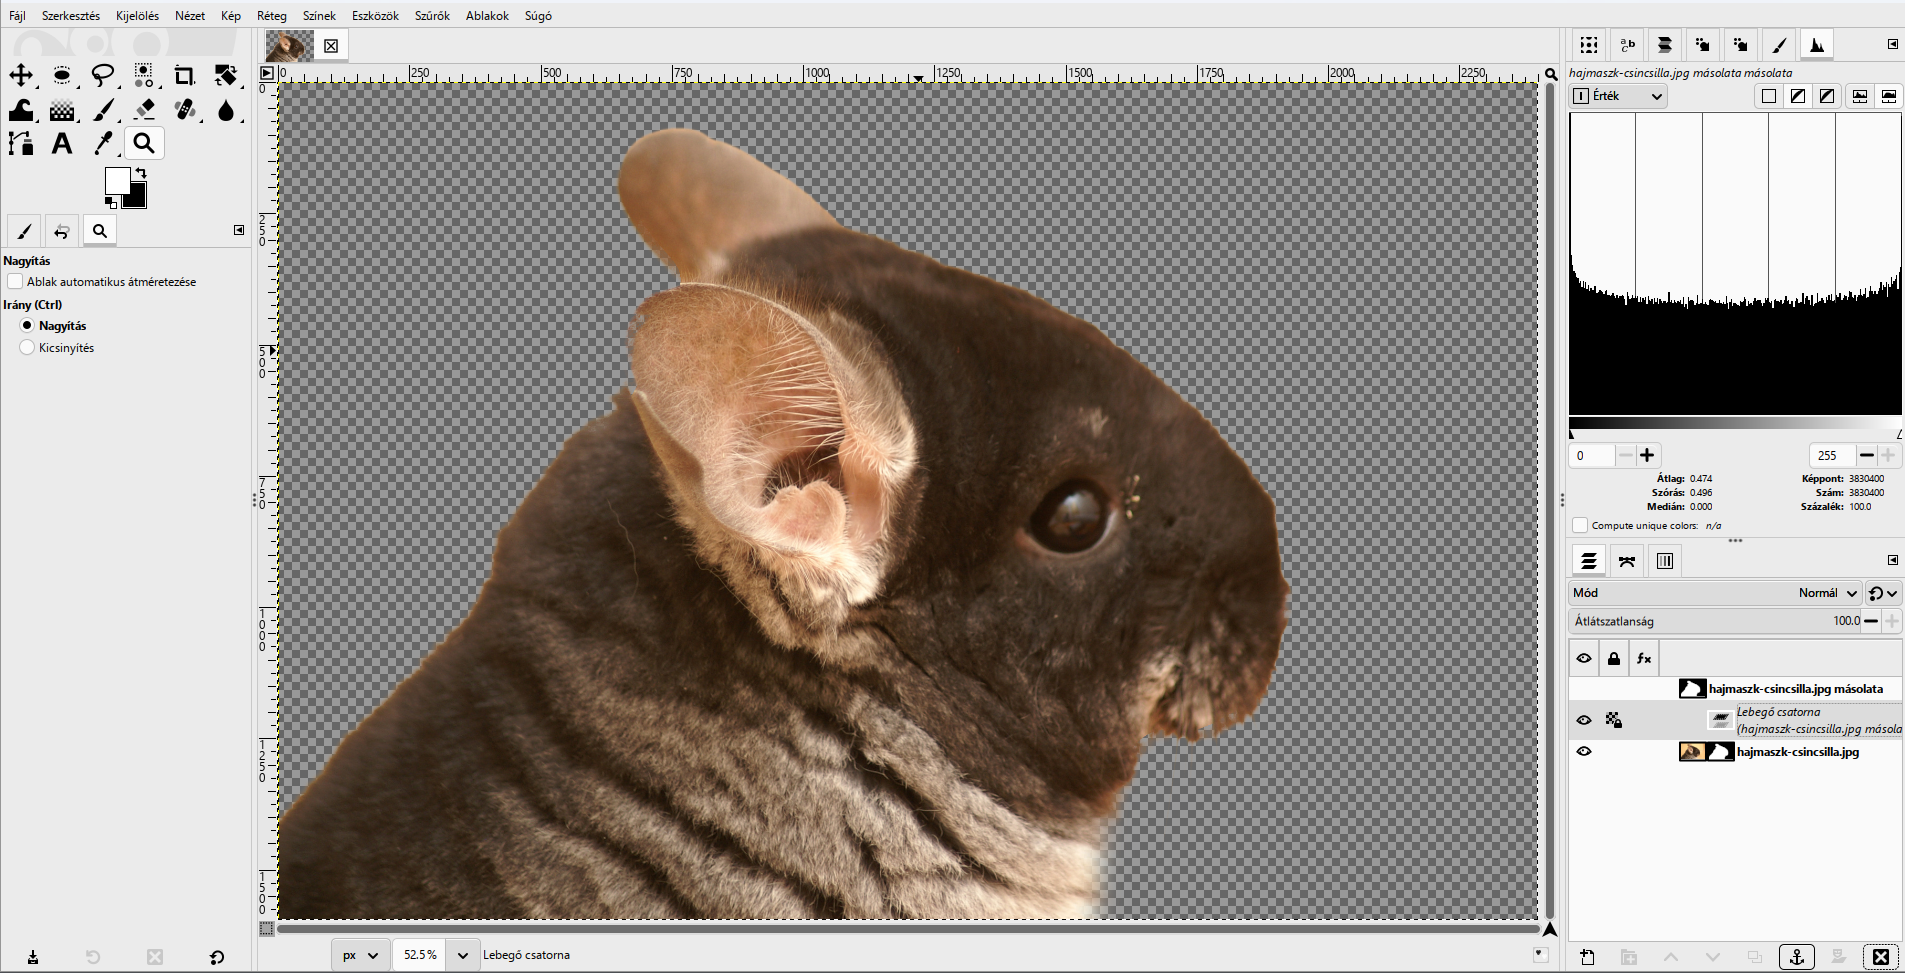Screen dimensions: 1905x973
Task: Create a new layer with bottom-left button
Action: click(1587, 957)
